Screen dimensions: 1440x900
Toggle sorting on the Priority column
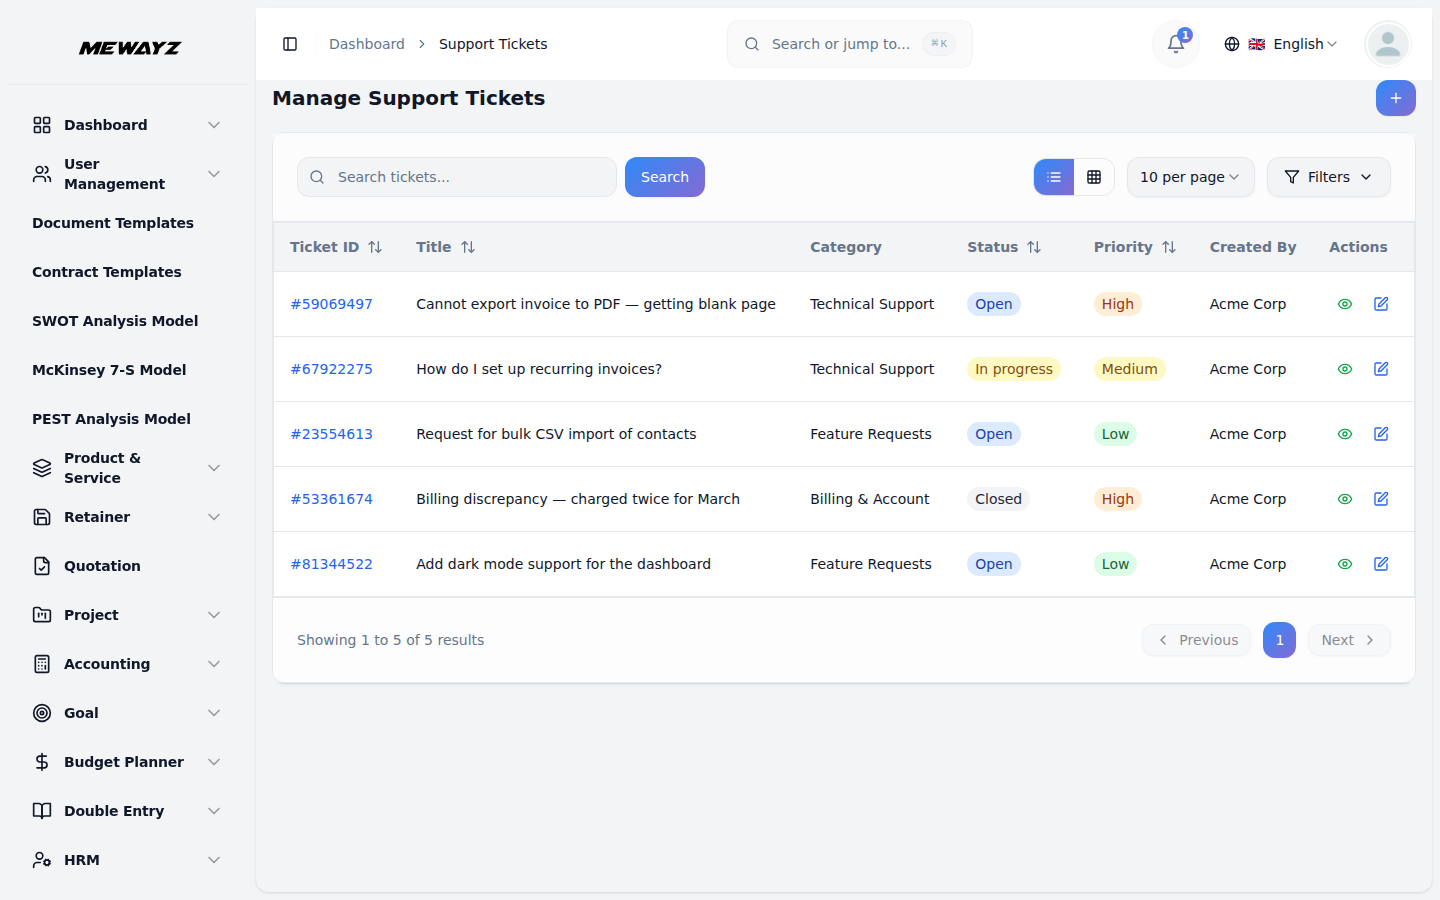pos(1170,246)
